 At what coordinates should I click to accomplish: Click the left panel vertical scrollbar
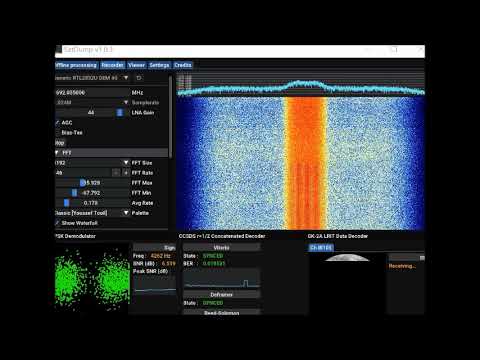point(171,117)
